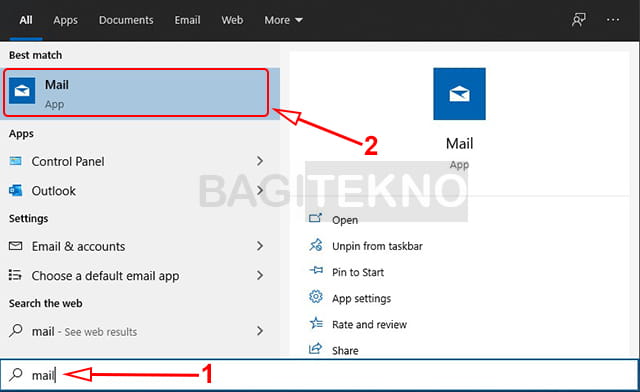The width and height of the screenshot is (640, 392).
Task: Select Share for the Mail app
Action: pos(345,351)
